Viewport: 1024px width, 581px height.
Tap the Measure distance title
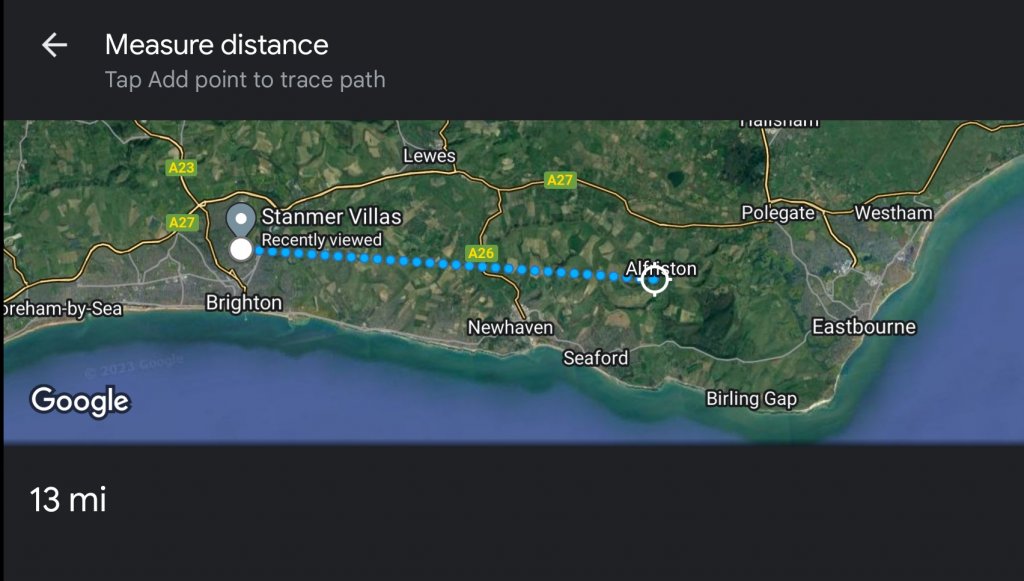[x=217, y=45]
